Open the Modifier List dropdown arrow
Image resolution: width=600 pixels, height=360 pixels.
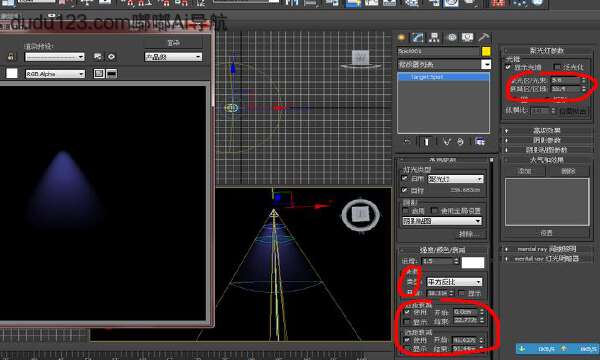486,64
